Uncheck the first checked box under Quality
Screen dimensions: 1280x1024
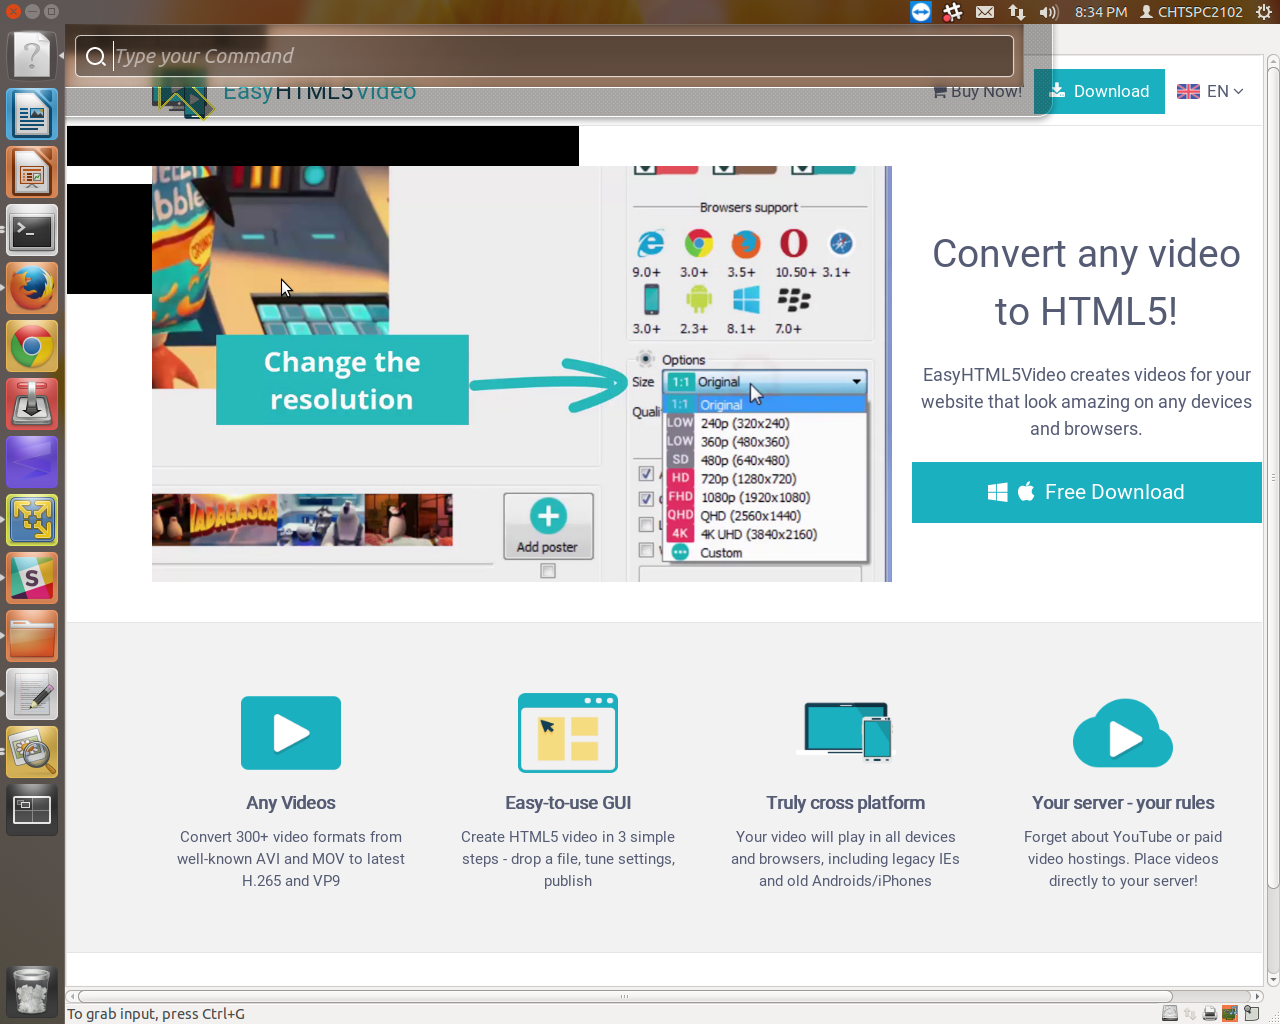click(x=646, y=473)
